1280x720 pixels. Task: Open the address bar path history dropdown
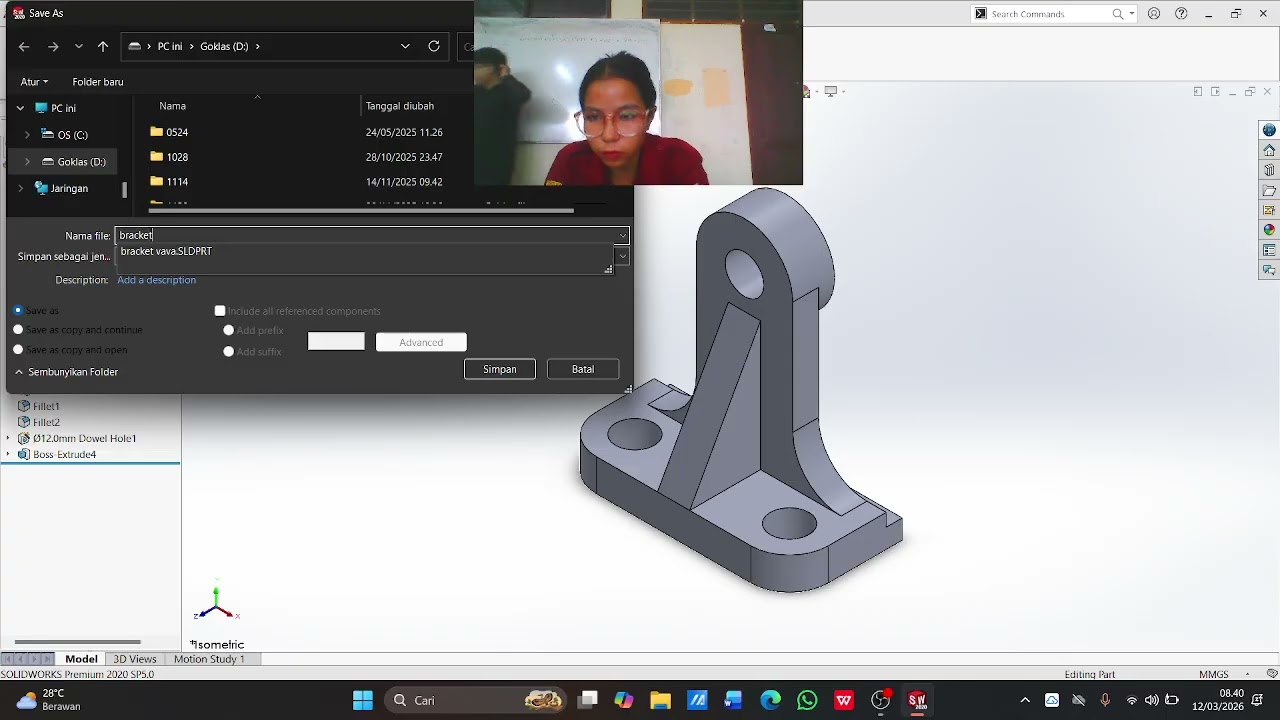coord(405,46)
